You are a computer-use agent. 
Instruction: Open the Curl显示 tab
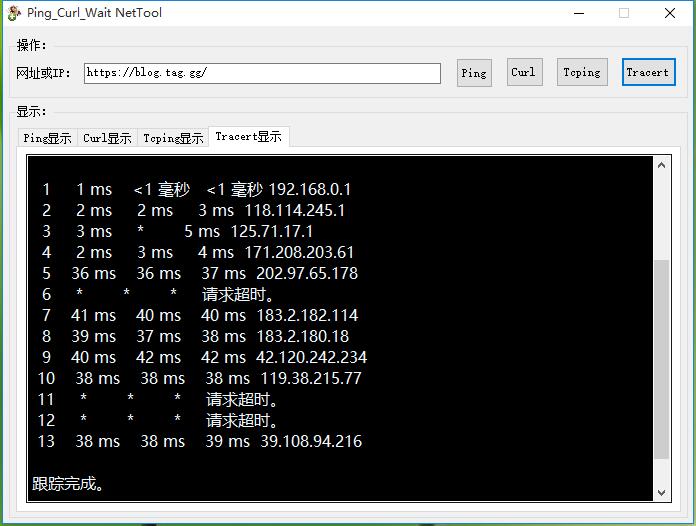pos(107,138)
